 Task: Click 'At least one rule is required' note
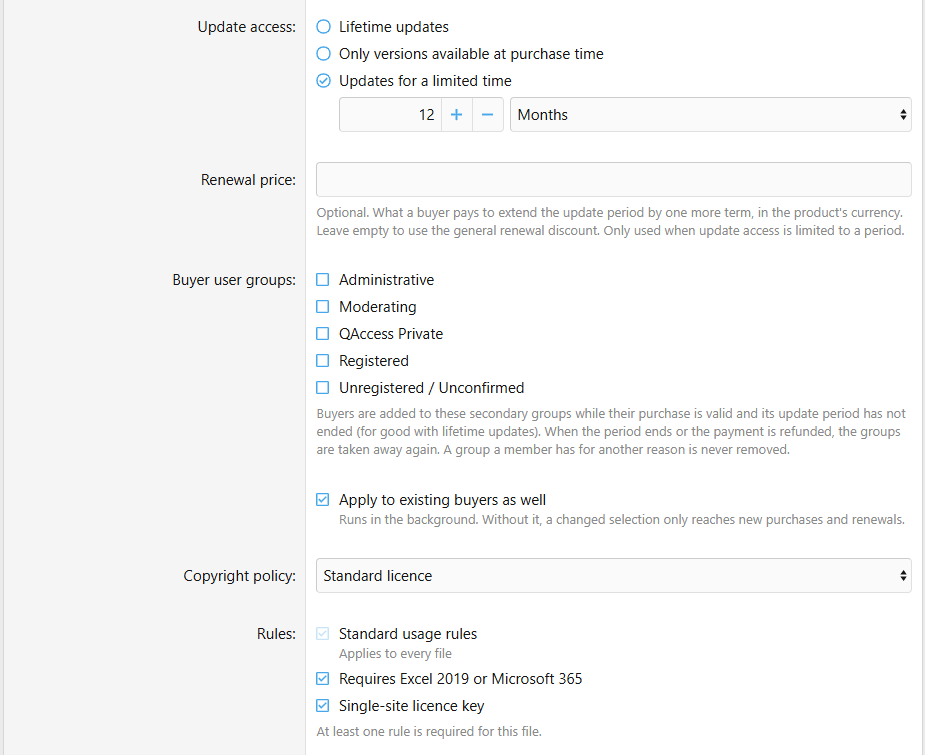point(429,731)
